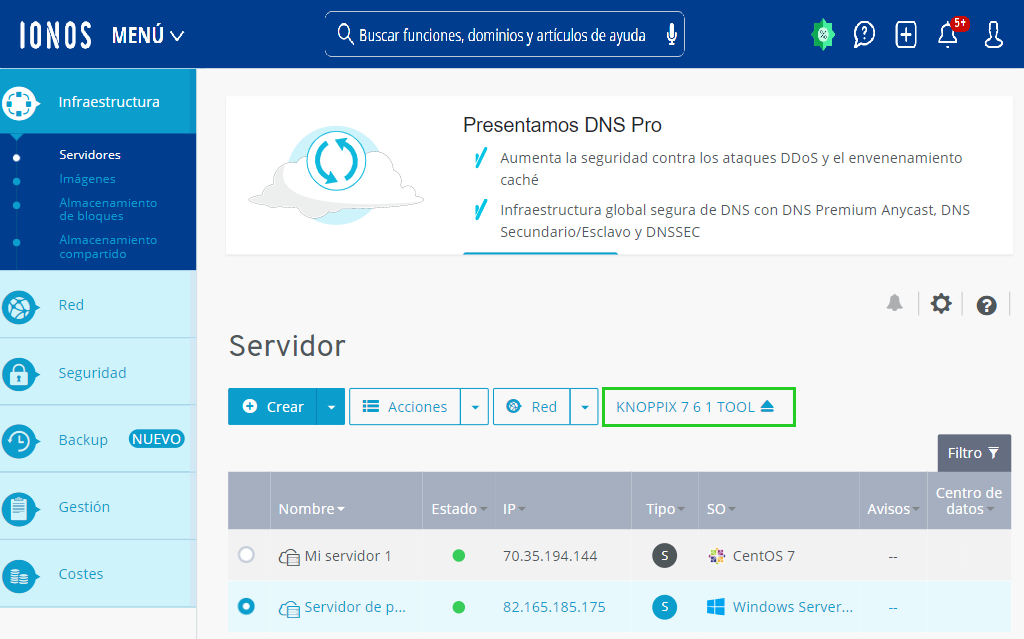Select the Mi servidor 1 radio button
1024x639 pixels.
click(x=246, y=555)
